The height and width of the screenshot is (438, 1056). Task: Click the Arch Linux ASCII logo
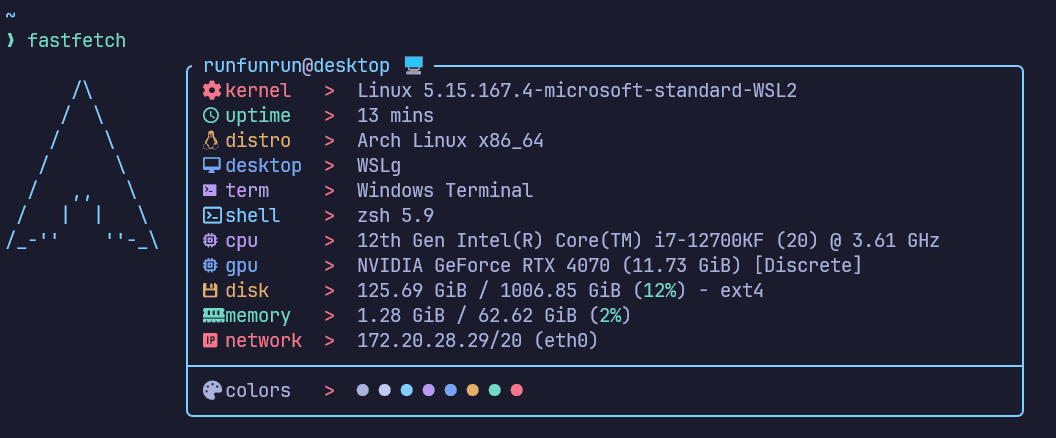pyautogui.click(x=82, y=165)
